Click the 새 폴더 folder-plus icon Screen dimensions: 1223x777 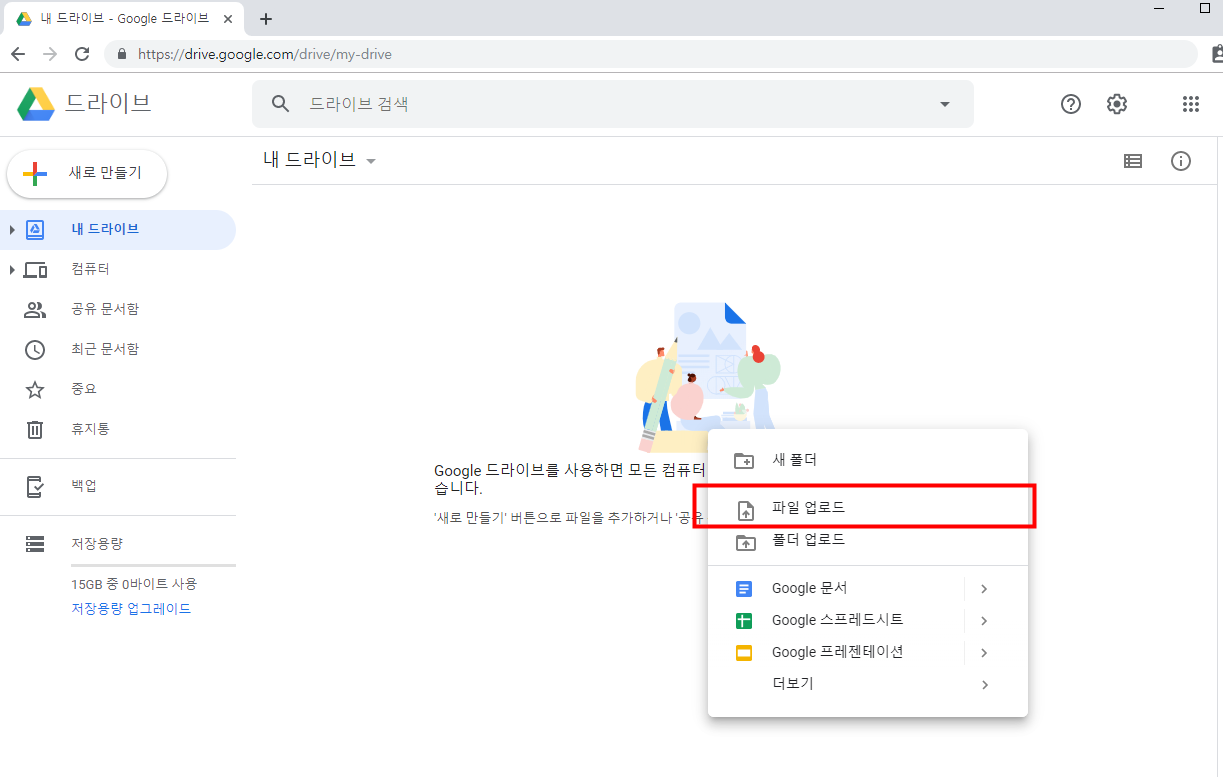745,461
